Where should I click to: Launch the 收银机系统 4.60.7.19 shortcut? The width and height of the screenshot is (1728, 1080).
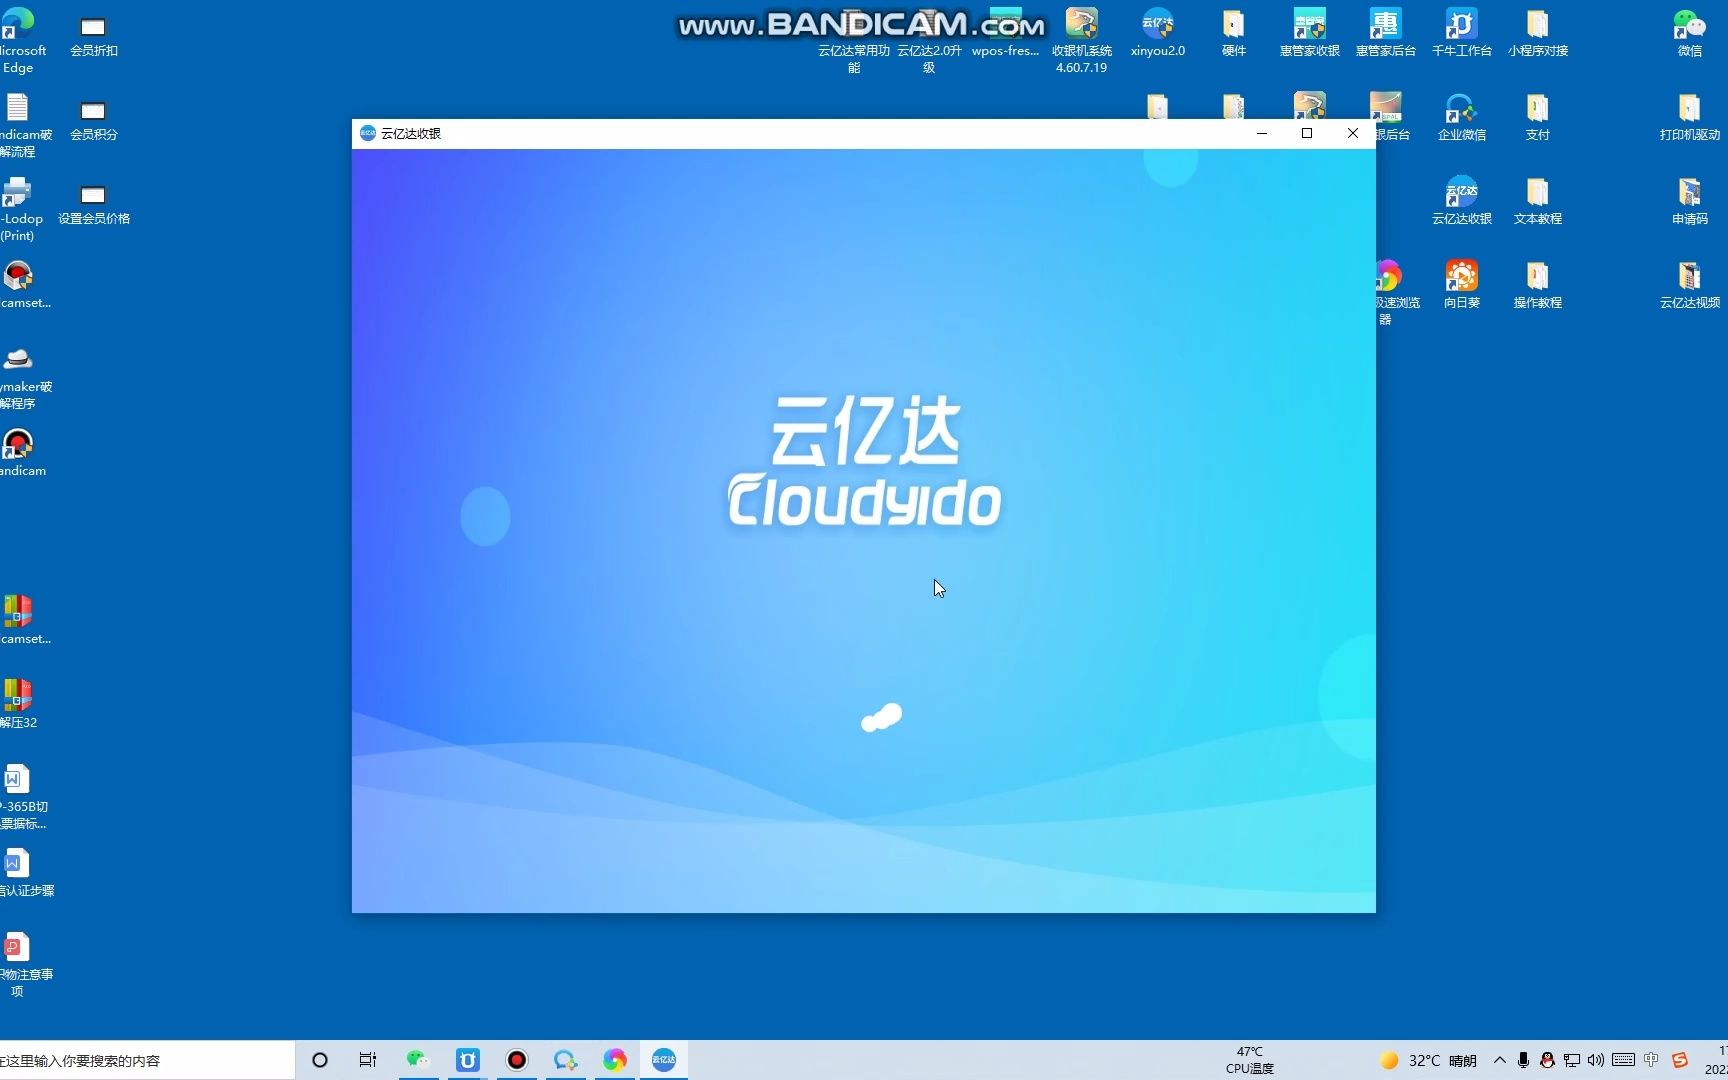(1081, 40)
